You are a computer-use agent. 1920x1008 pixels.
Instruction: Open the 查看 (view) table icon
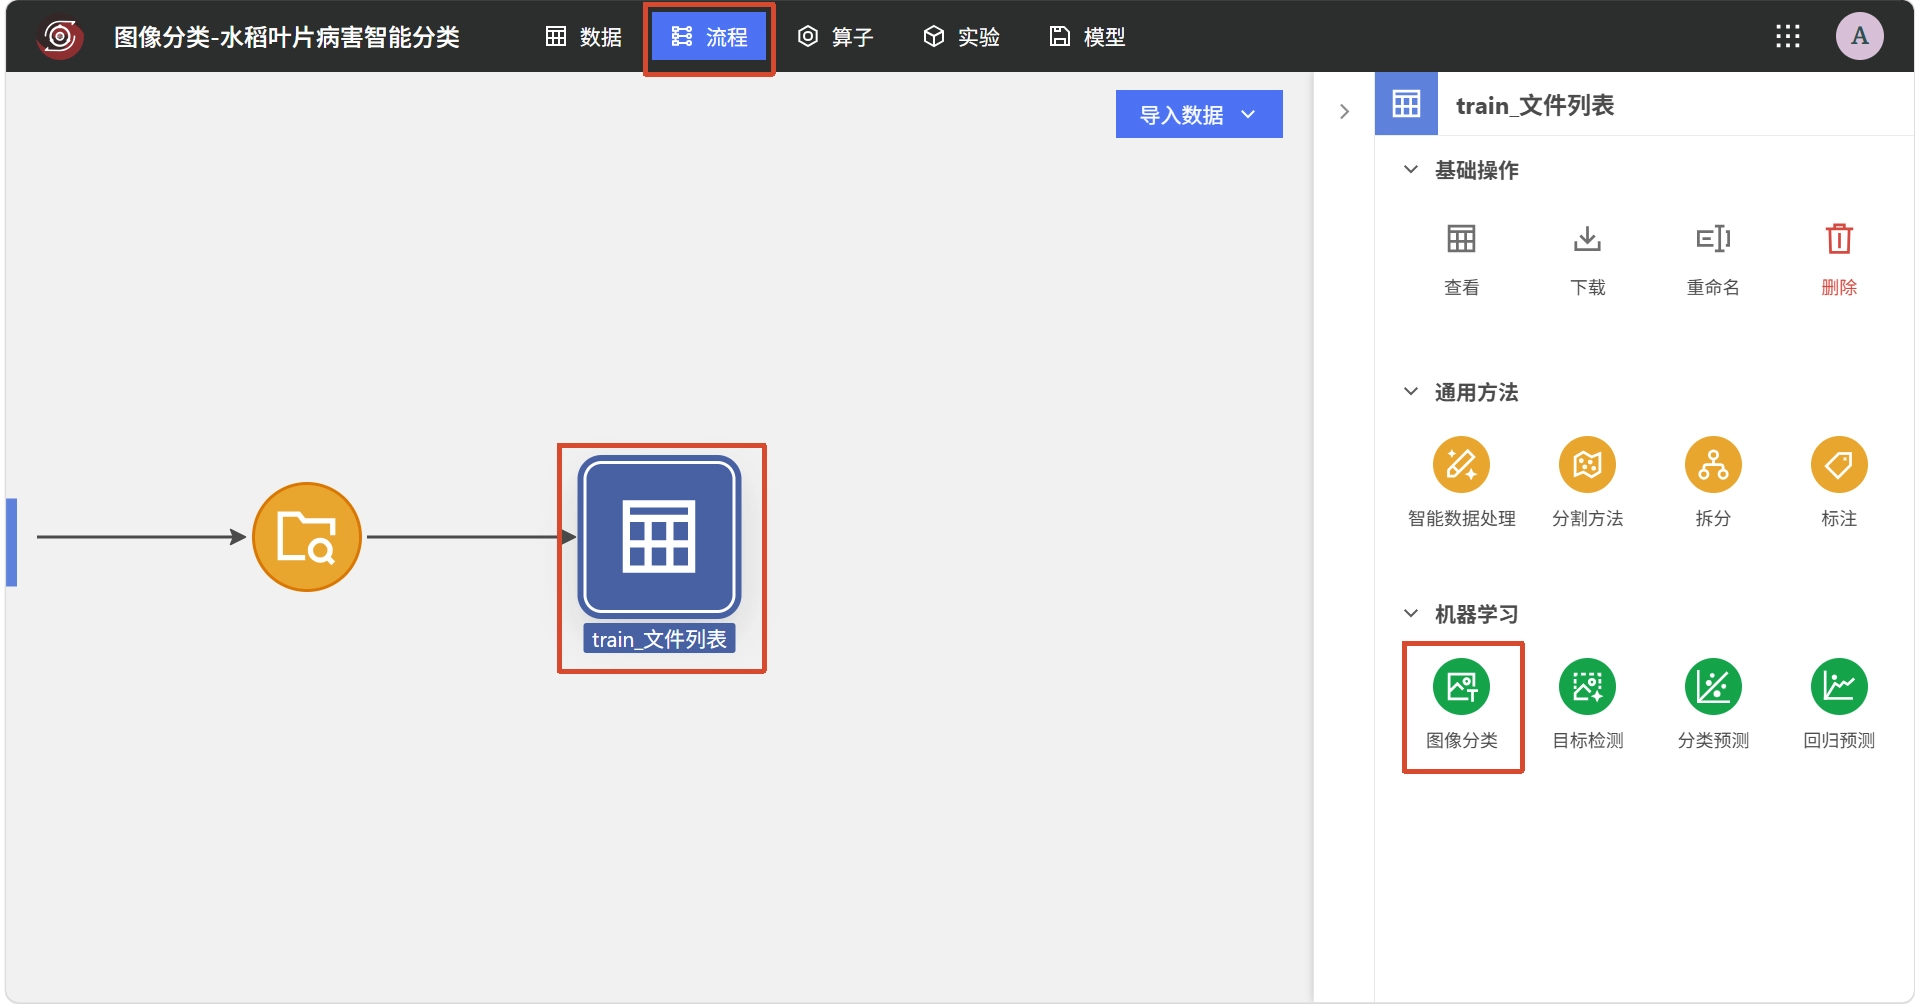[x=1461, y=239]
